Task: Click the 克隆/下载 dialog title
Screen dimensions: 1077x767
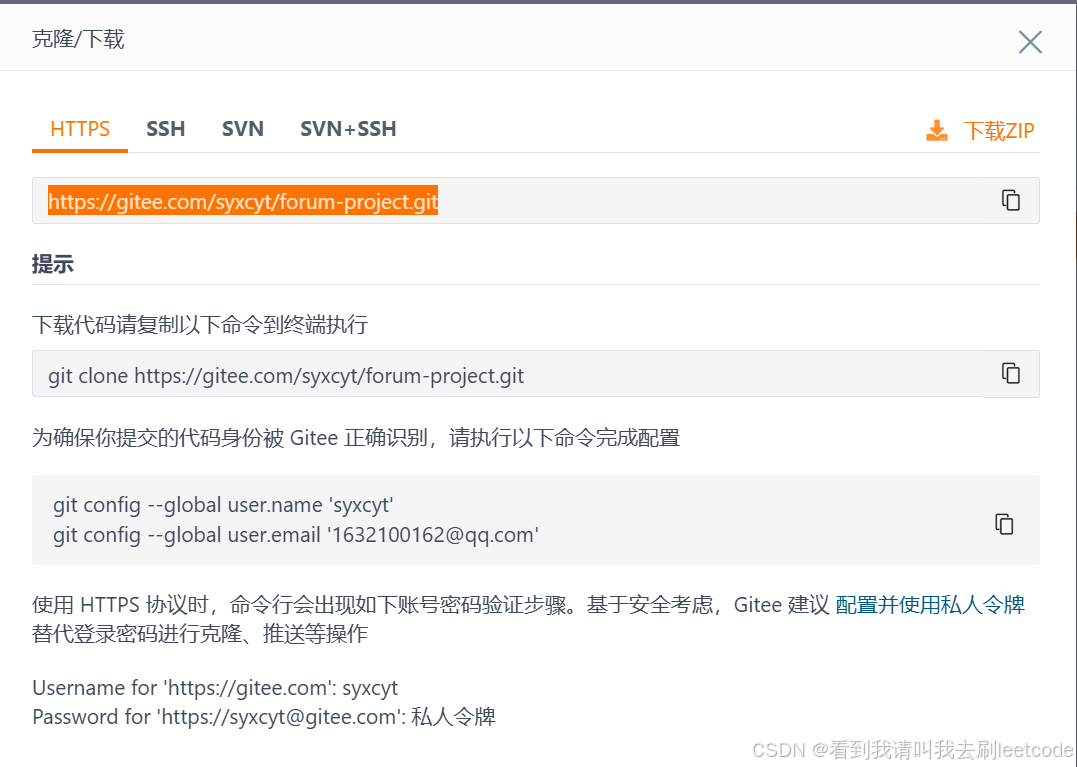Action: pos(78,39)
